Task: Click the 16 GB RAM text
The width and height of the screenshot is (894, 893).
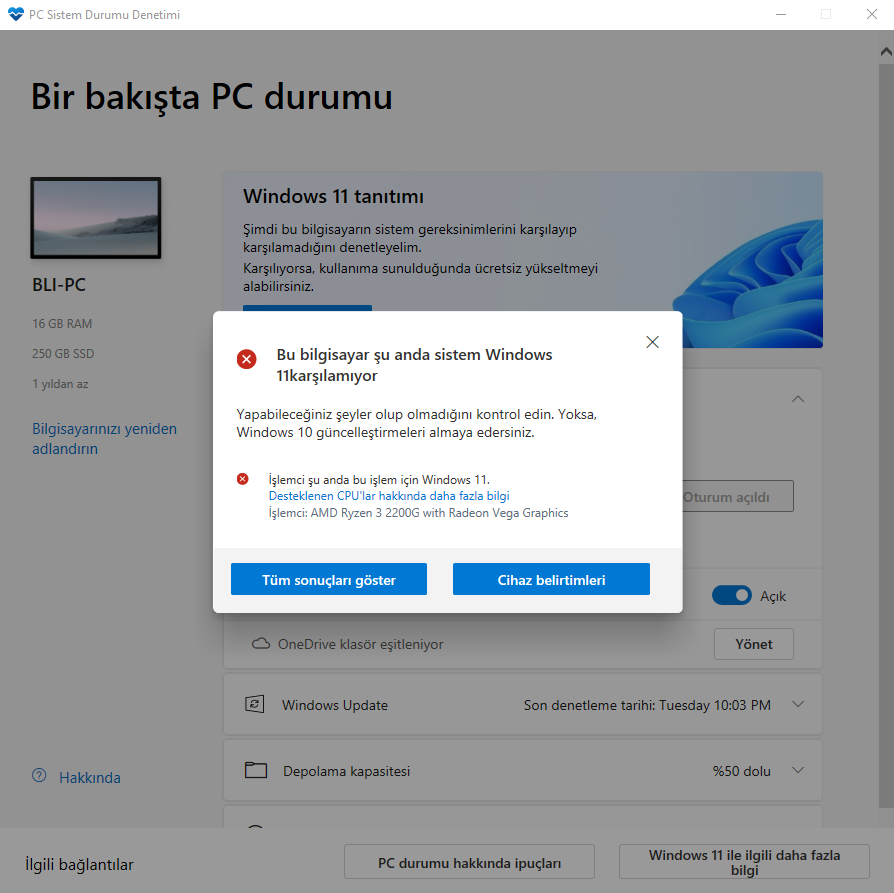Action: 62,323
